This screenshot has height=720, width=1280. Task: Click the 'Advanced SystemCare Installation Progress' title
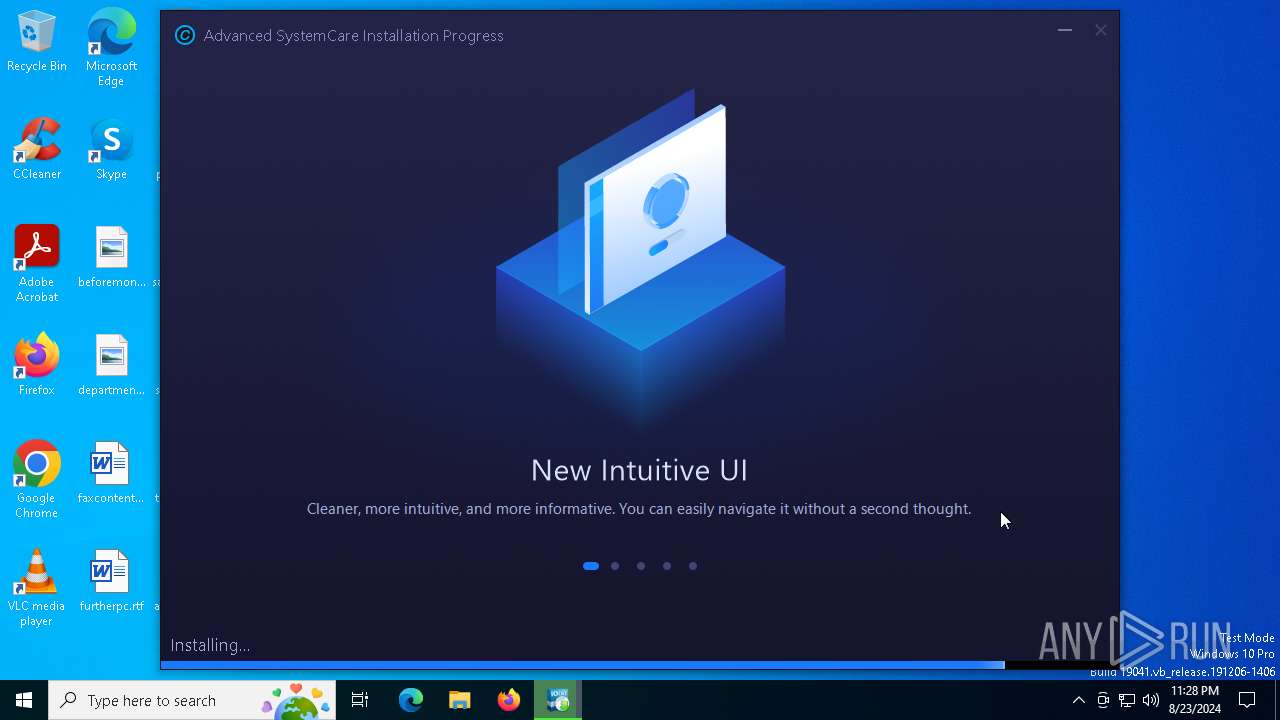(353, 36)
